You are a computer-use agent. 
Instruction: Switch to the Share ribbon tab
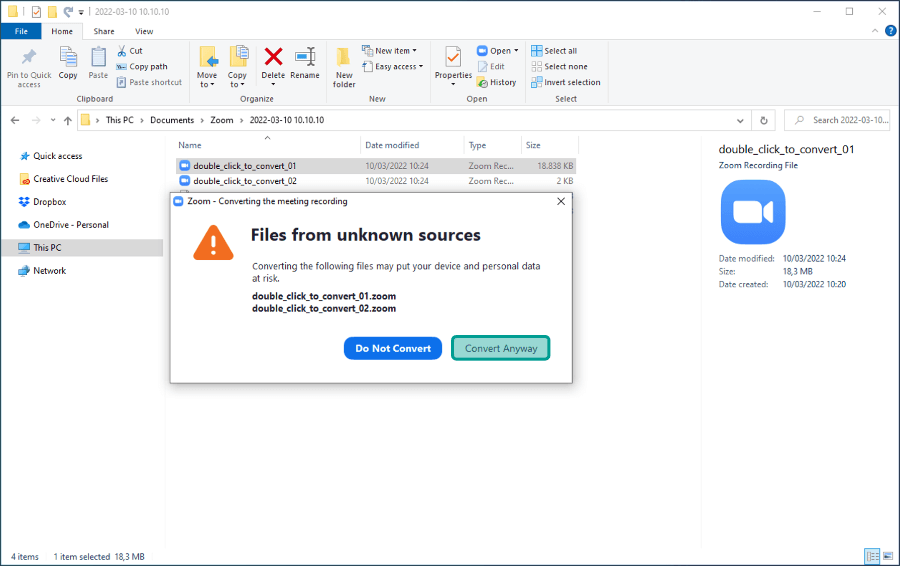tap(104, 31)
